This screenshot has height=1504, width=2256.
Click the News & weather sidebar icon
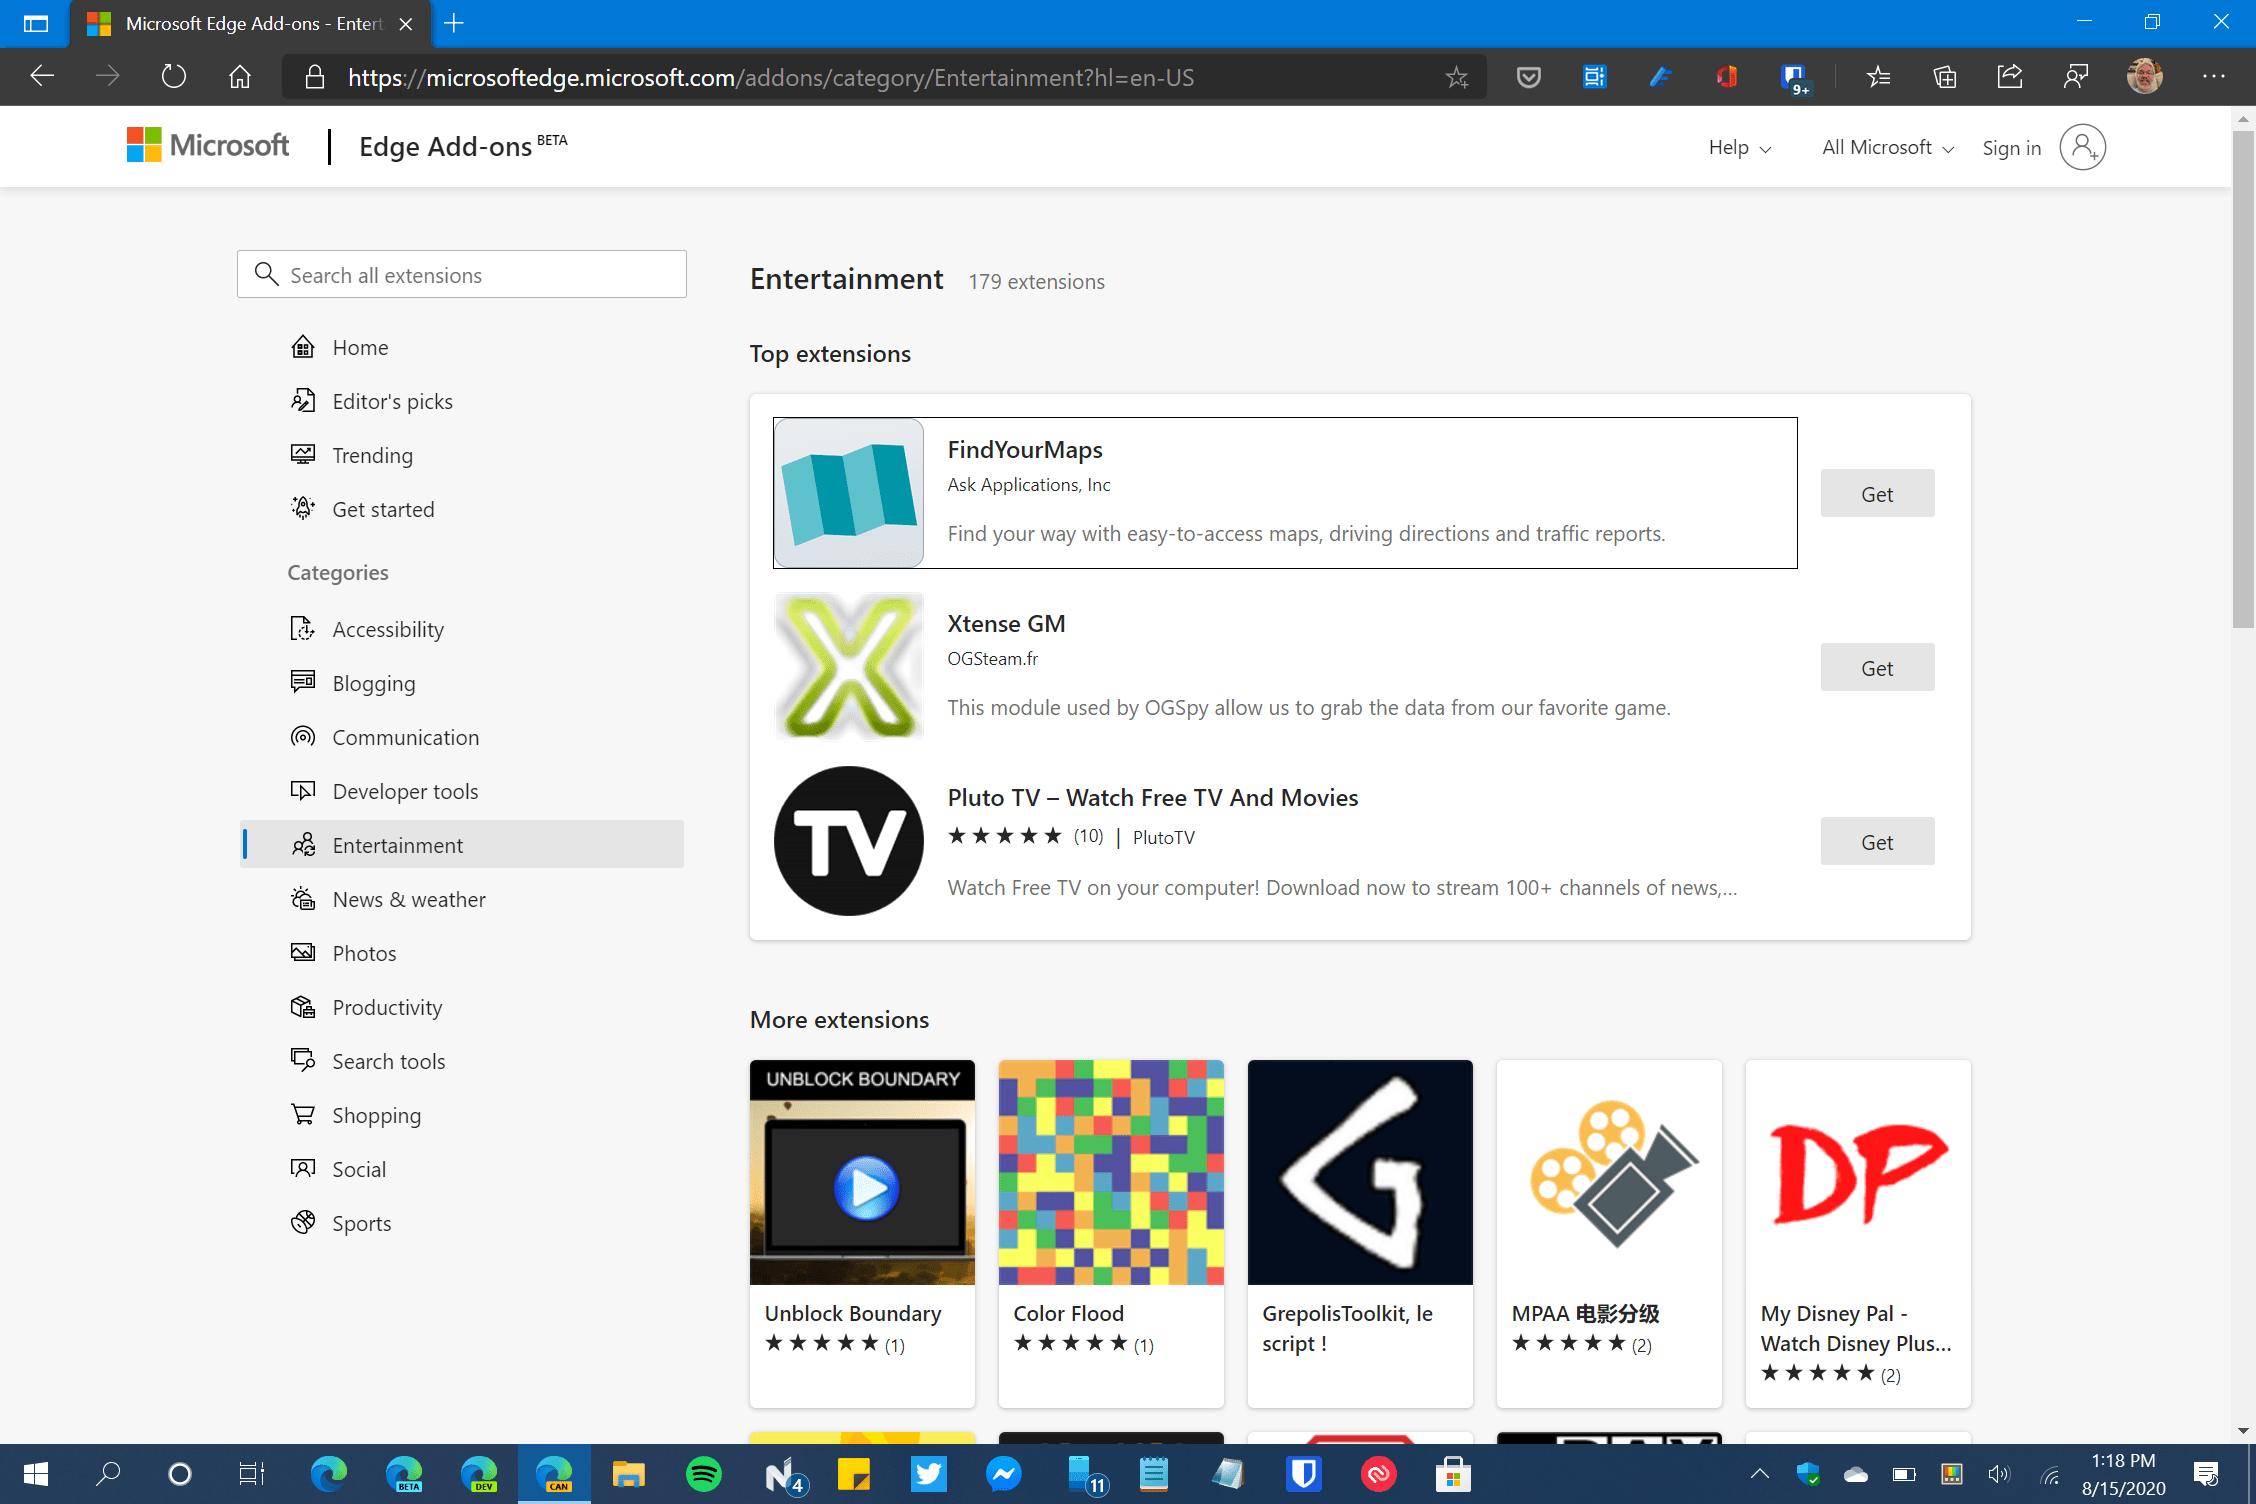click(304, 898)
